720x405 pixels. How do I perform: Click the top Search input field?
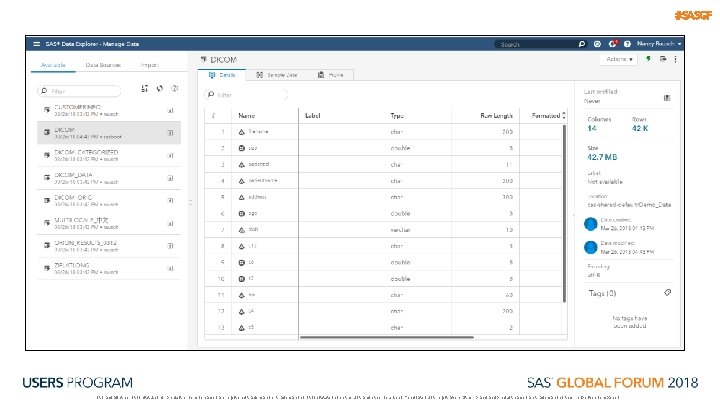(x=536, y=44)
